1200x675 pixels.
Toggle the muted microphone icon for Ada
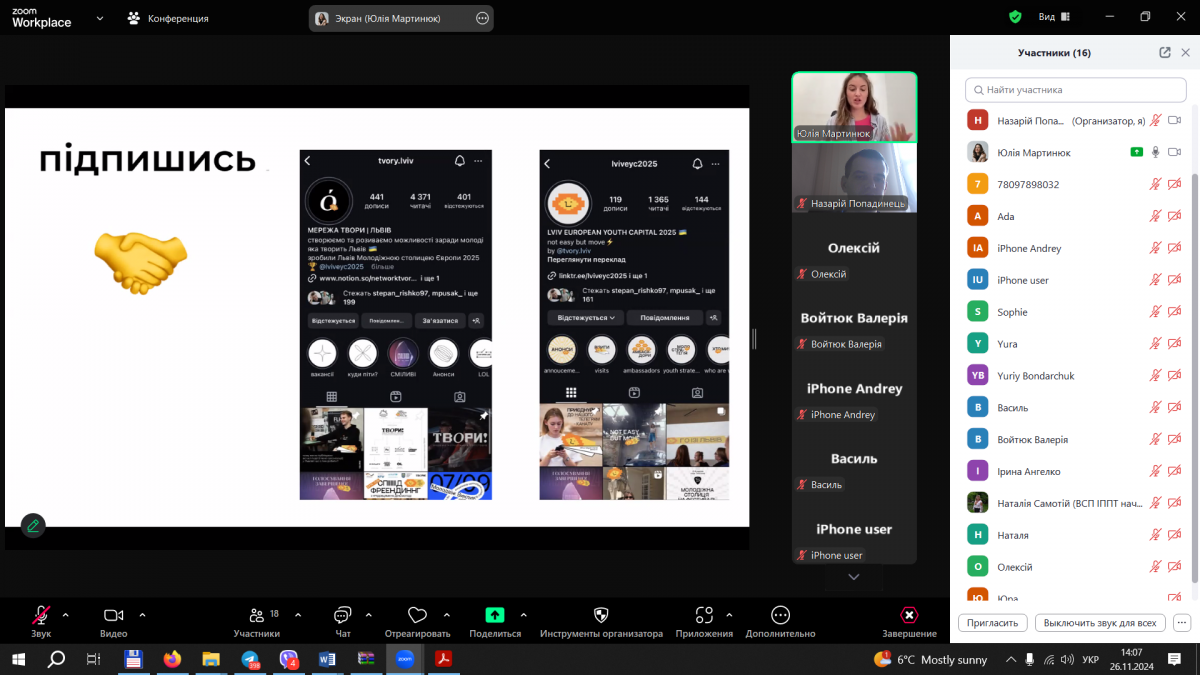pyautogui.click(x=1155, y=216)
